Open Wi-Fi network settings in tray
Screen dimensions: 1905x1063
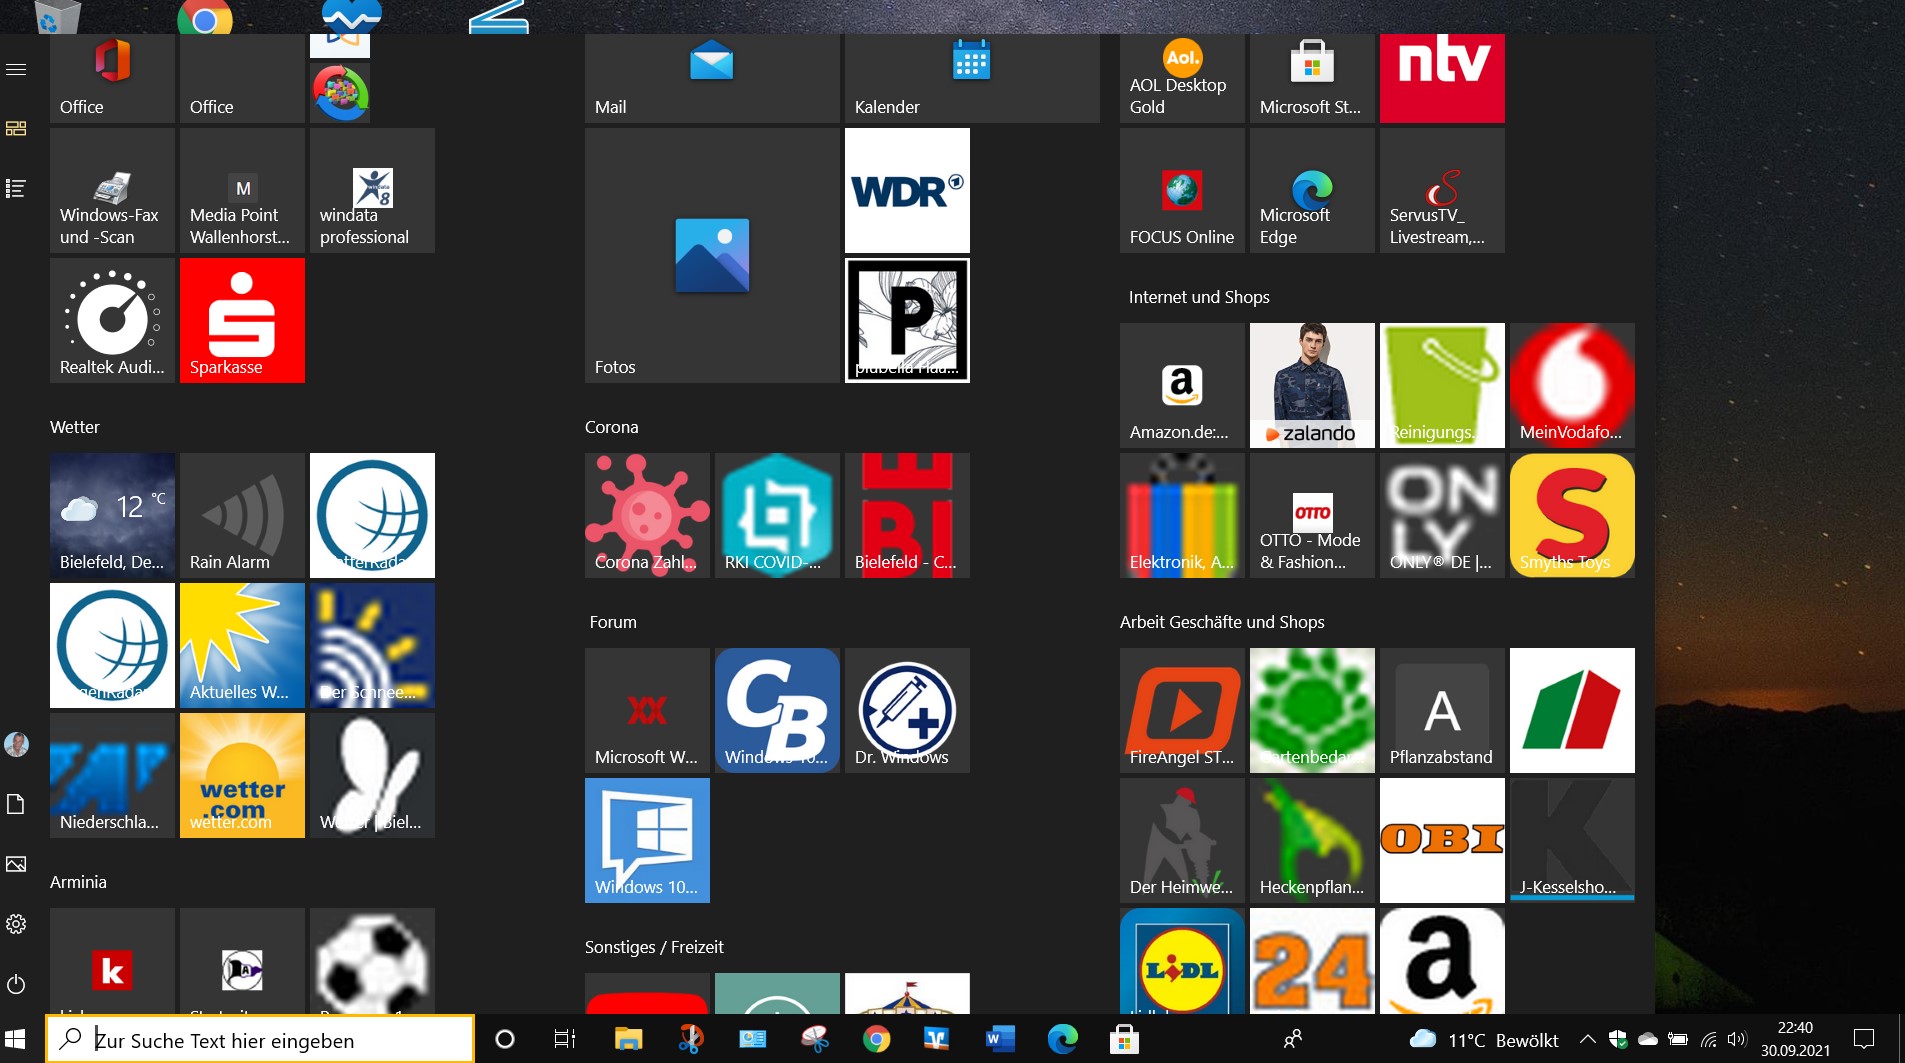click(1708, 1040)
